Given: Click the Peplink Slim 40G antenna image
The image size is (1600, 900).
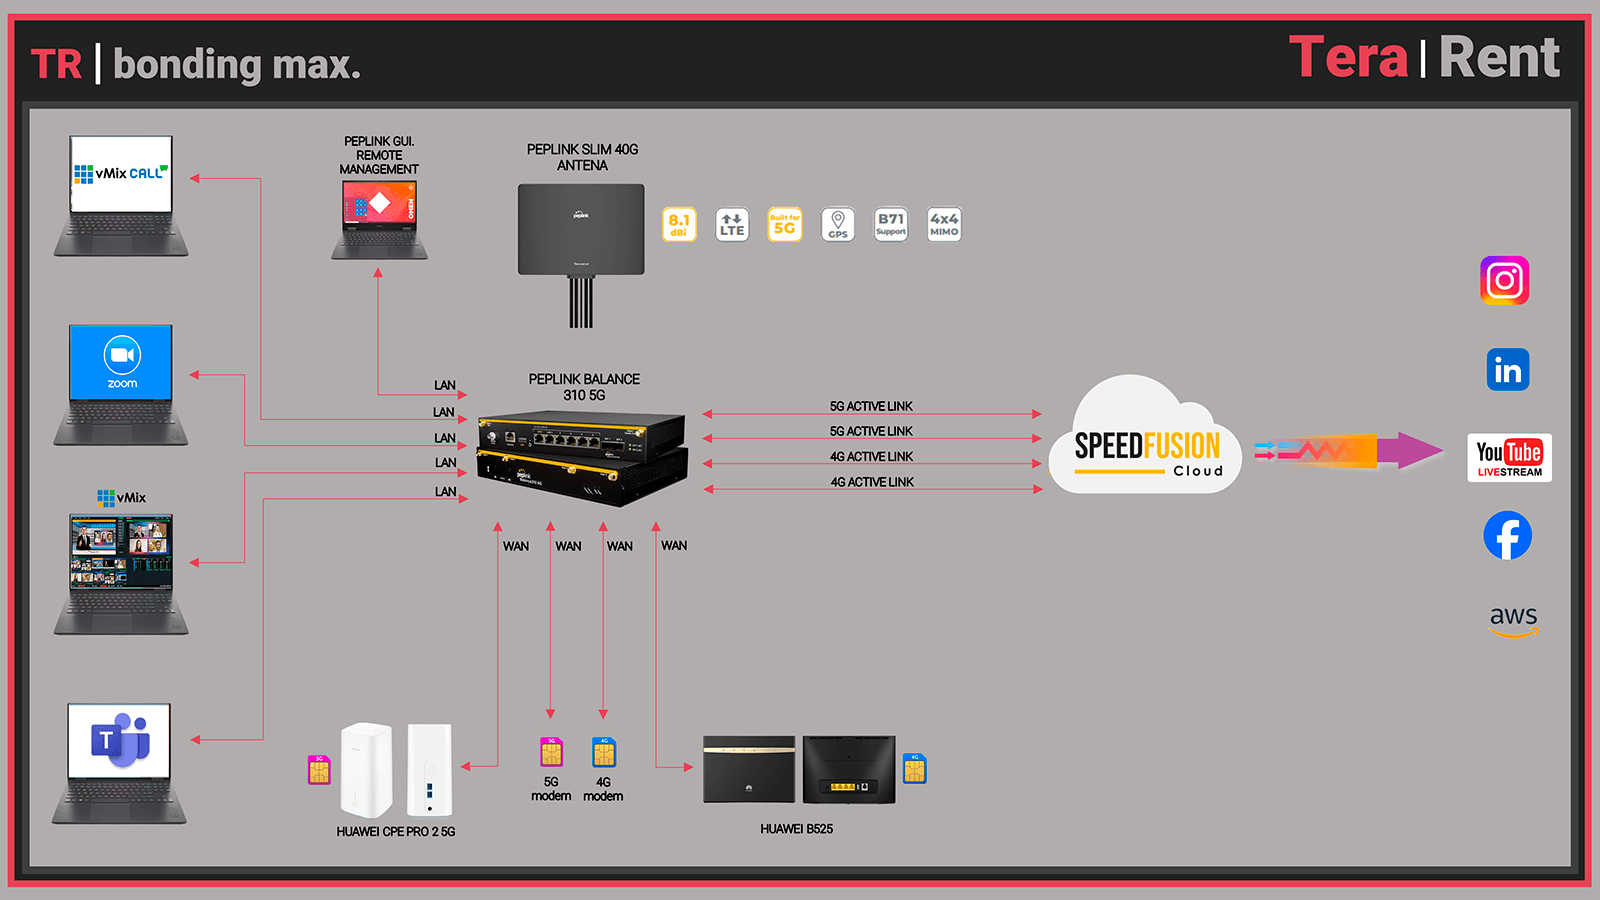Looking at the screenshot, I should (x=581, y=255).
